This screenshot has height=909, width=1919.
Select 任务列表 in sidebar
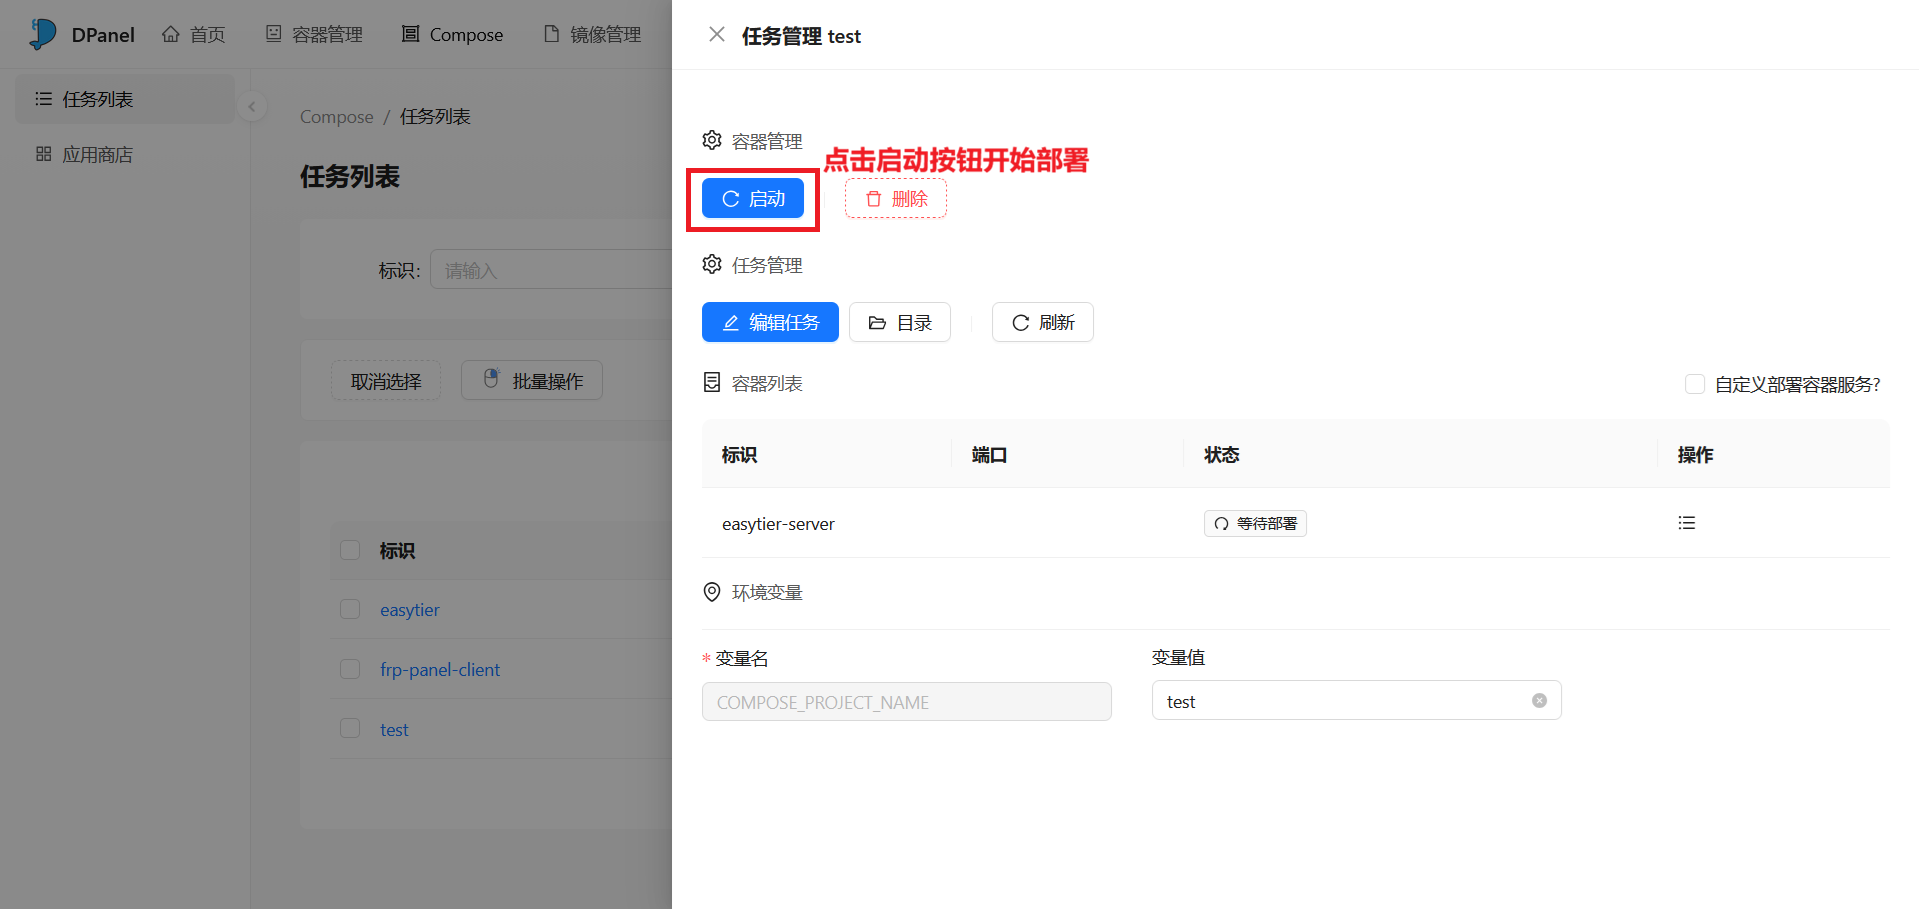coord(125,99)
